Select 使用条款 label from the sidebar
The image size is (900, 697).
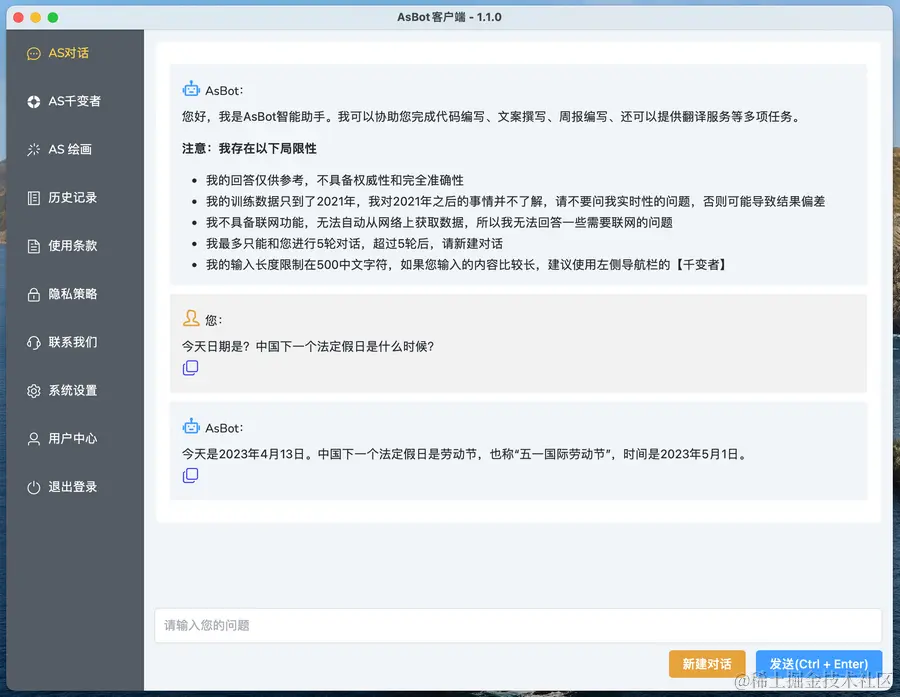pyautogui.click(x=73, y=246)
